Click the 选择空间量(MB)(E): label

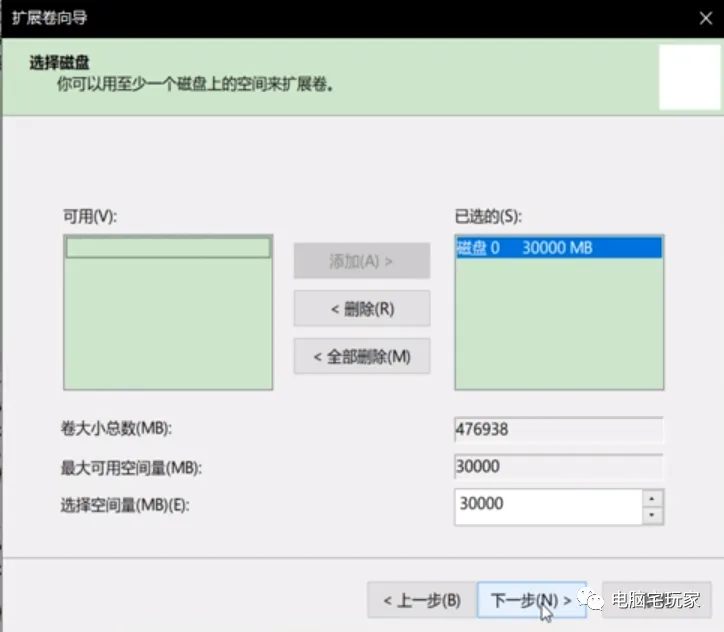125,505
